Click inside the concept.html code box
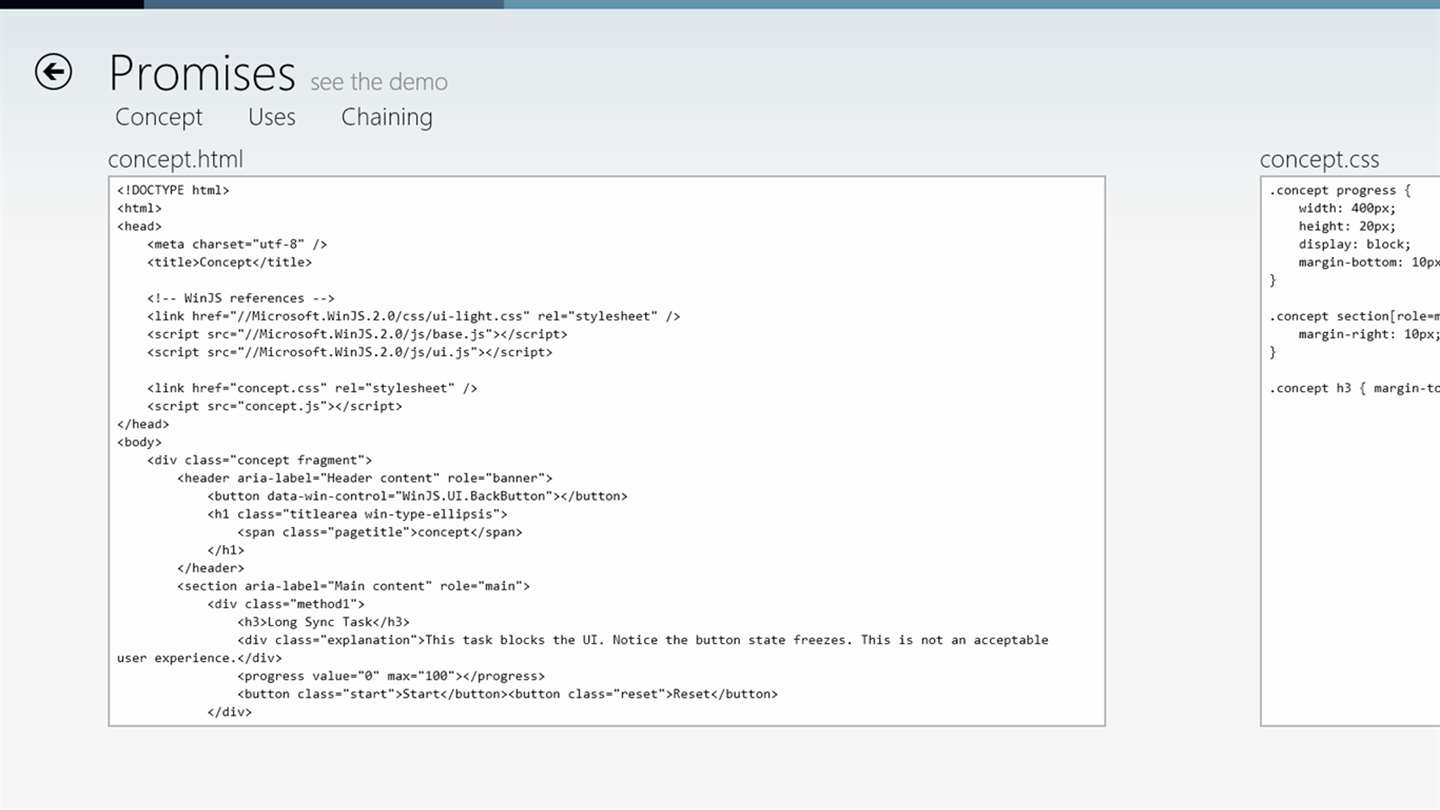This screenshot has height=810, width=1440. (607, 451)
